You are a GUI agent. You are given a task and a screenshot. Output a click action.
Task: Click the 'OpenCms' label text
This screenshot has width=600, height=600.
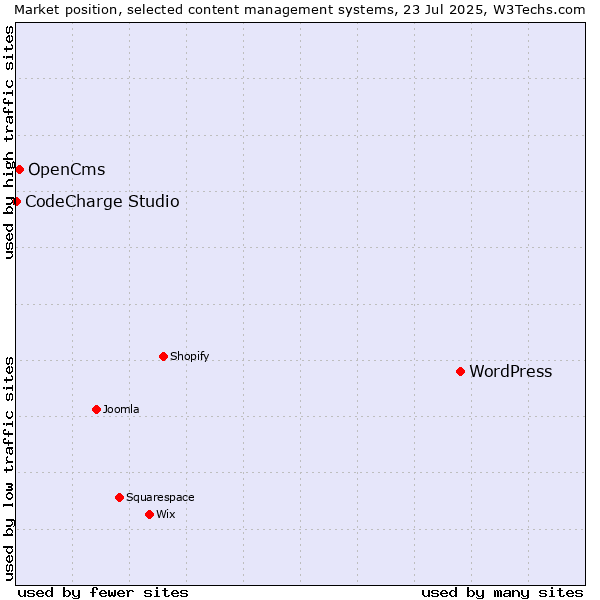(x=67, y=170)
